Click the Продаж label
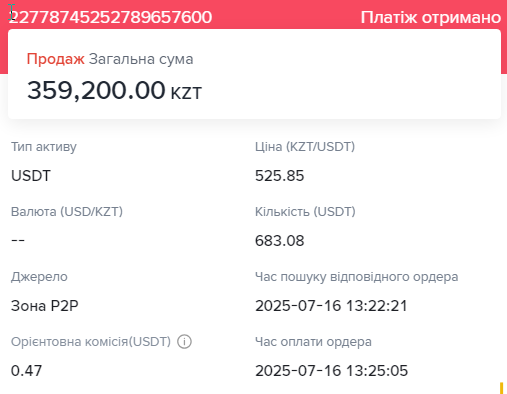507x394 pixels. [x=56, y=59]
